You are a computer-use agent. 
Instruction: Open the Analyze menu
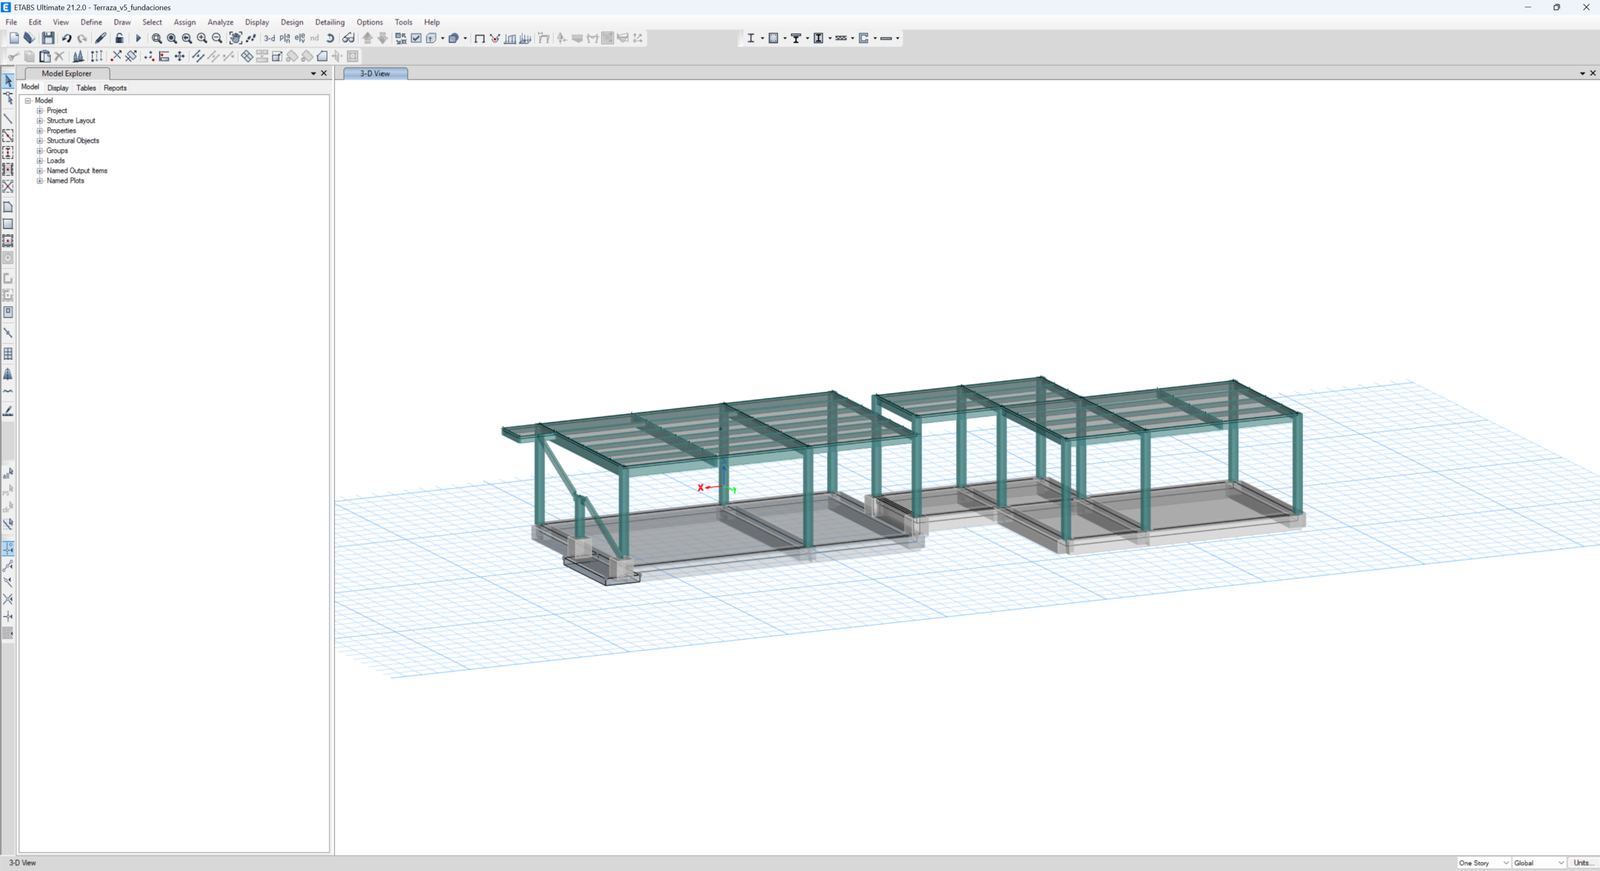(220, 22)
